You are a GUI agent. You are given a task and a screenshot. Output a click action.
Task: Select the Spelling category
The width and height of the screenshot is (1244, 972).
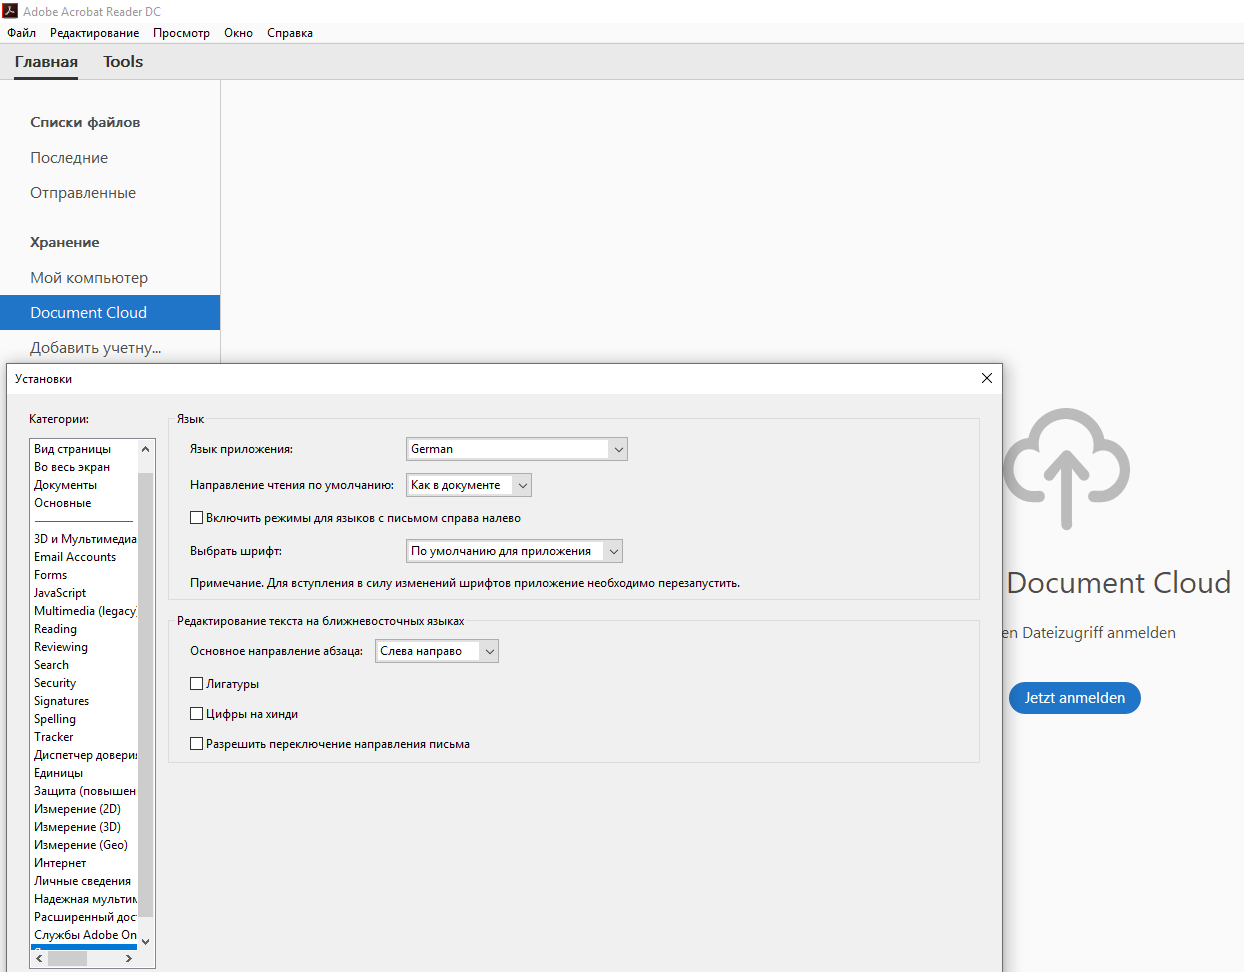pos(55,719)
